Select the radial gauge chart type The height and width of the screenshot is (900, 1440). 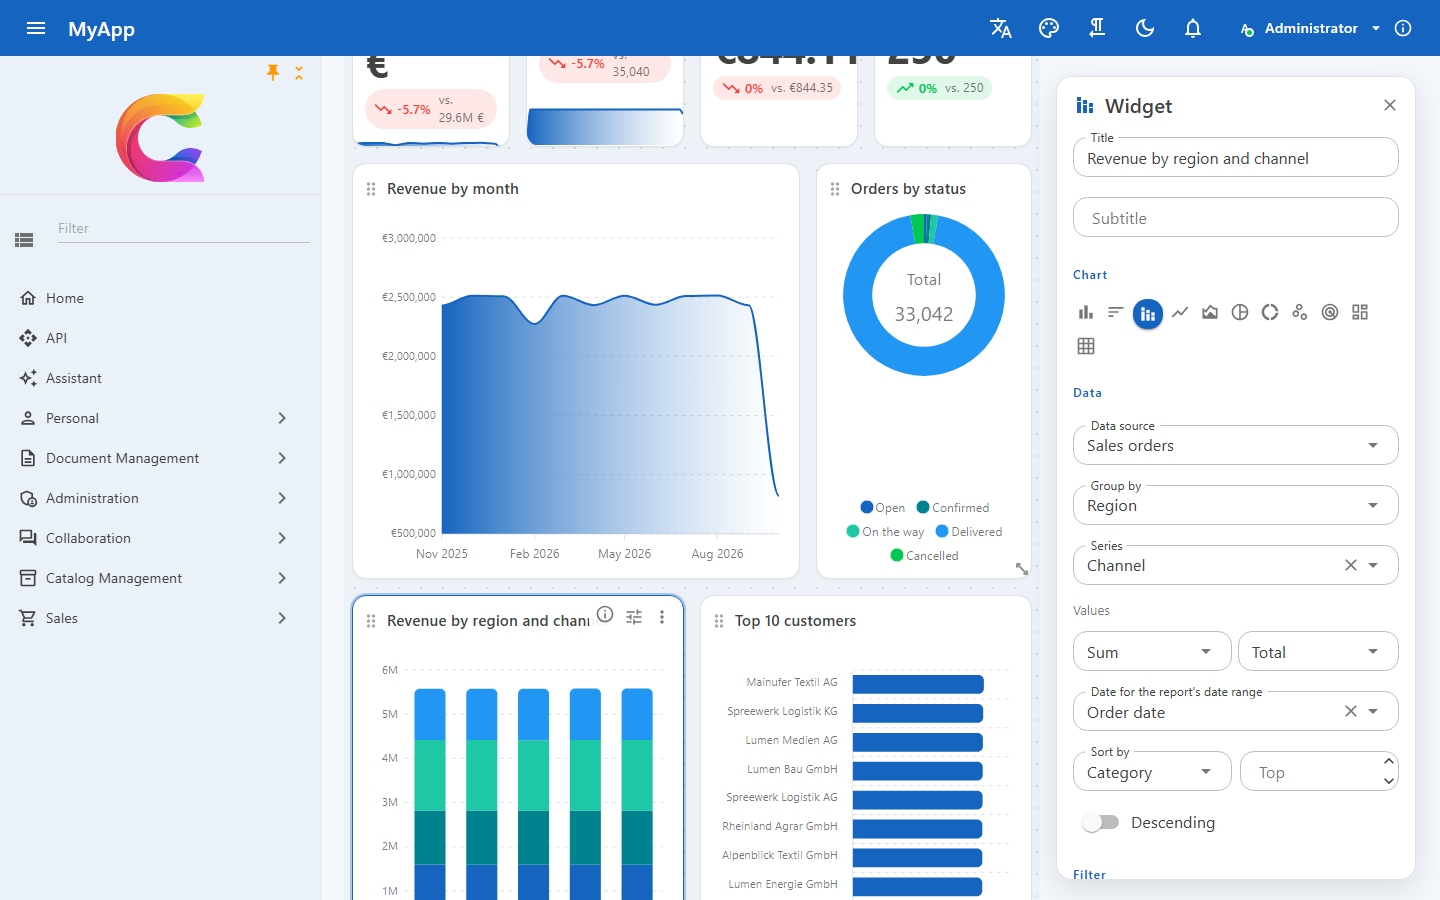tap(1330, 313)
